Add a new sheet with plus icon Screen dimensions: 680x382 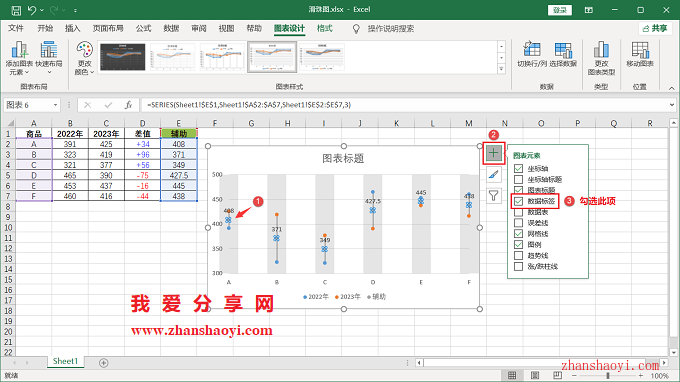click(x=103, y=363)
